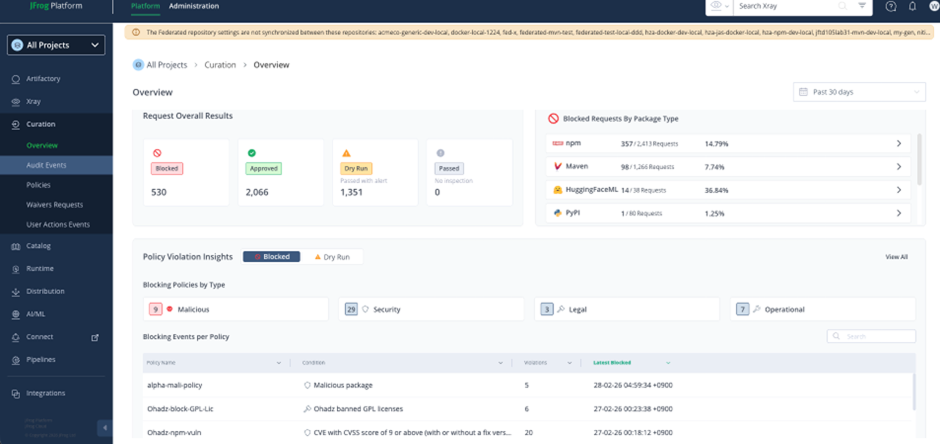Viewport: 940px width, 444px height.
Task: Click the policy Search input field
Action: pyautogui.click(x=876, y=337)
